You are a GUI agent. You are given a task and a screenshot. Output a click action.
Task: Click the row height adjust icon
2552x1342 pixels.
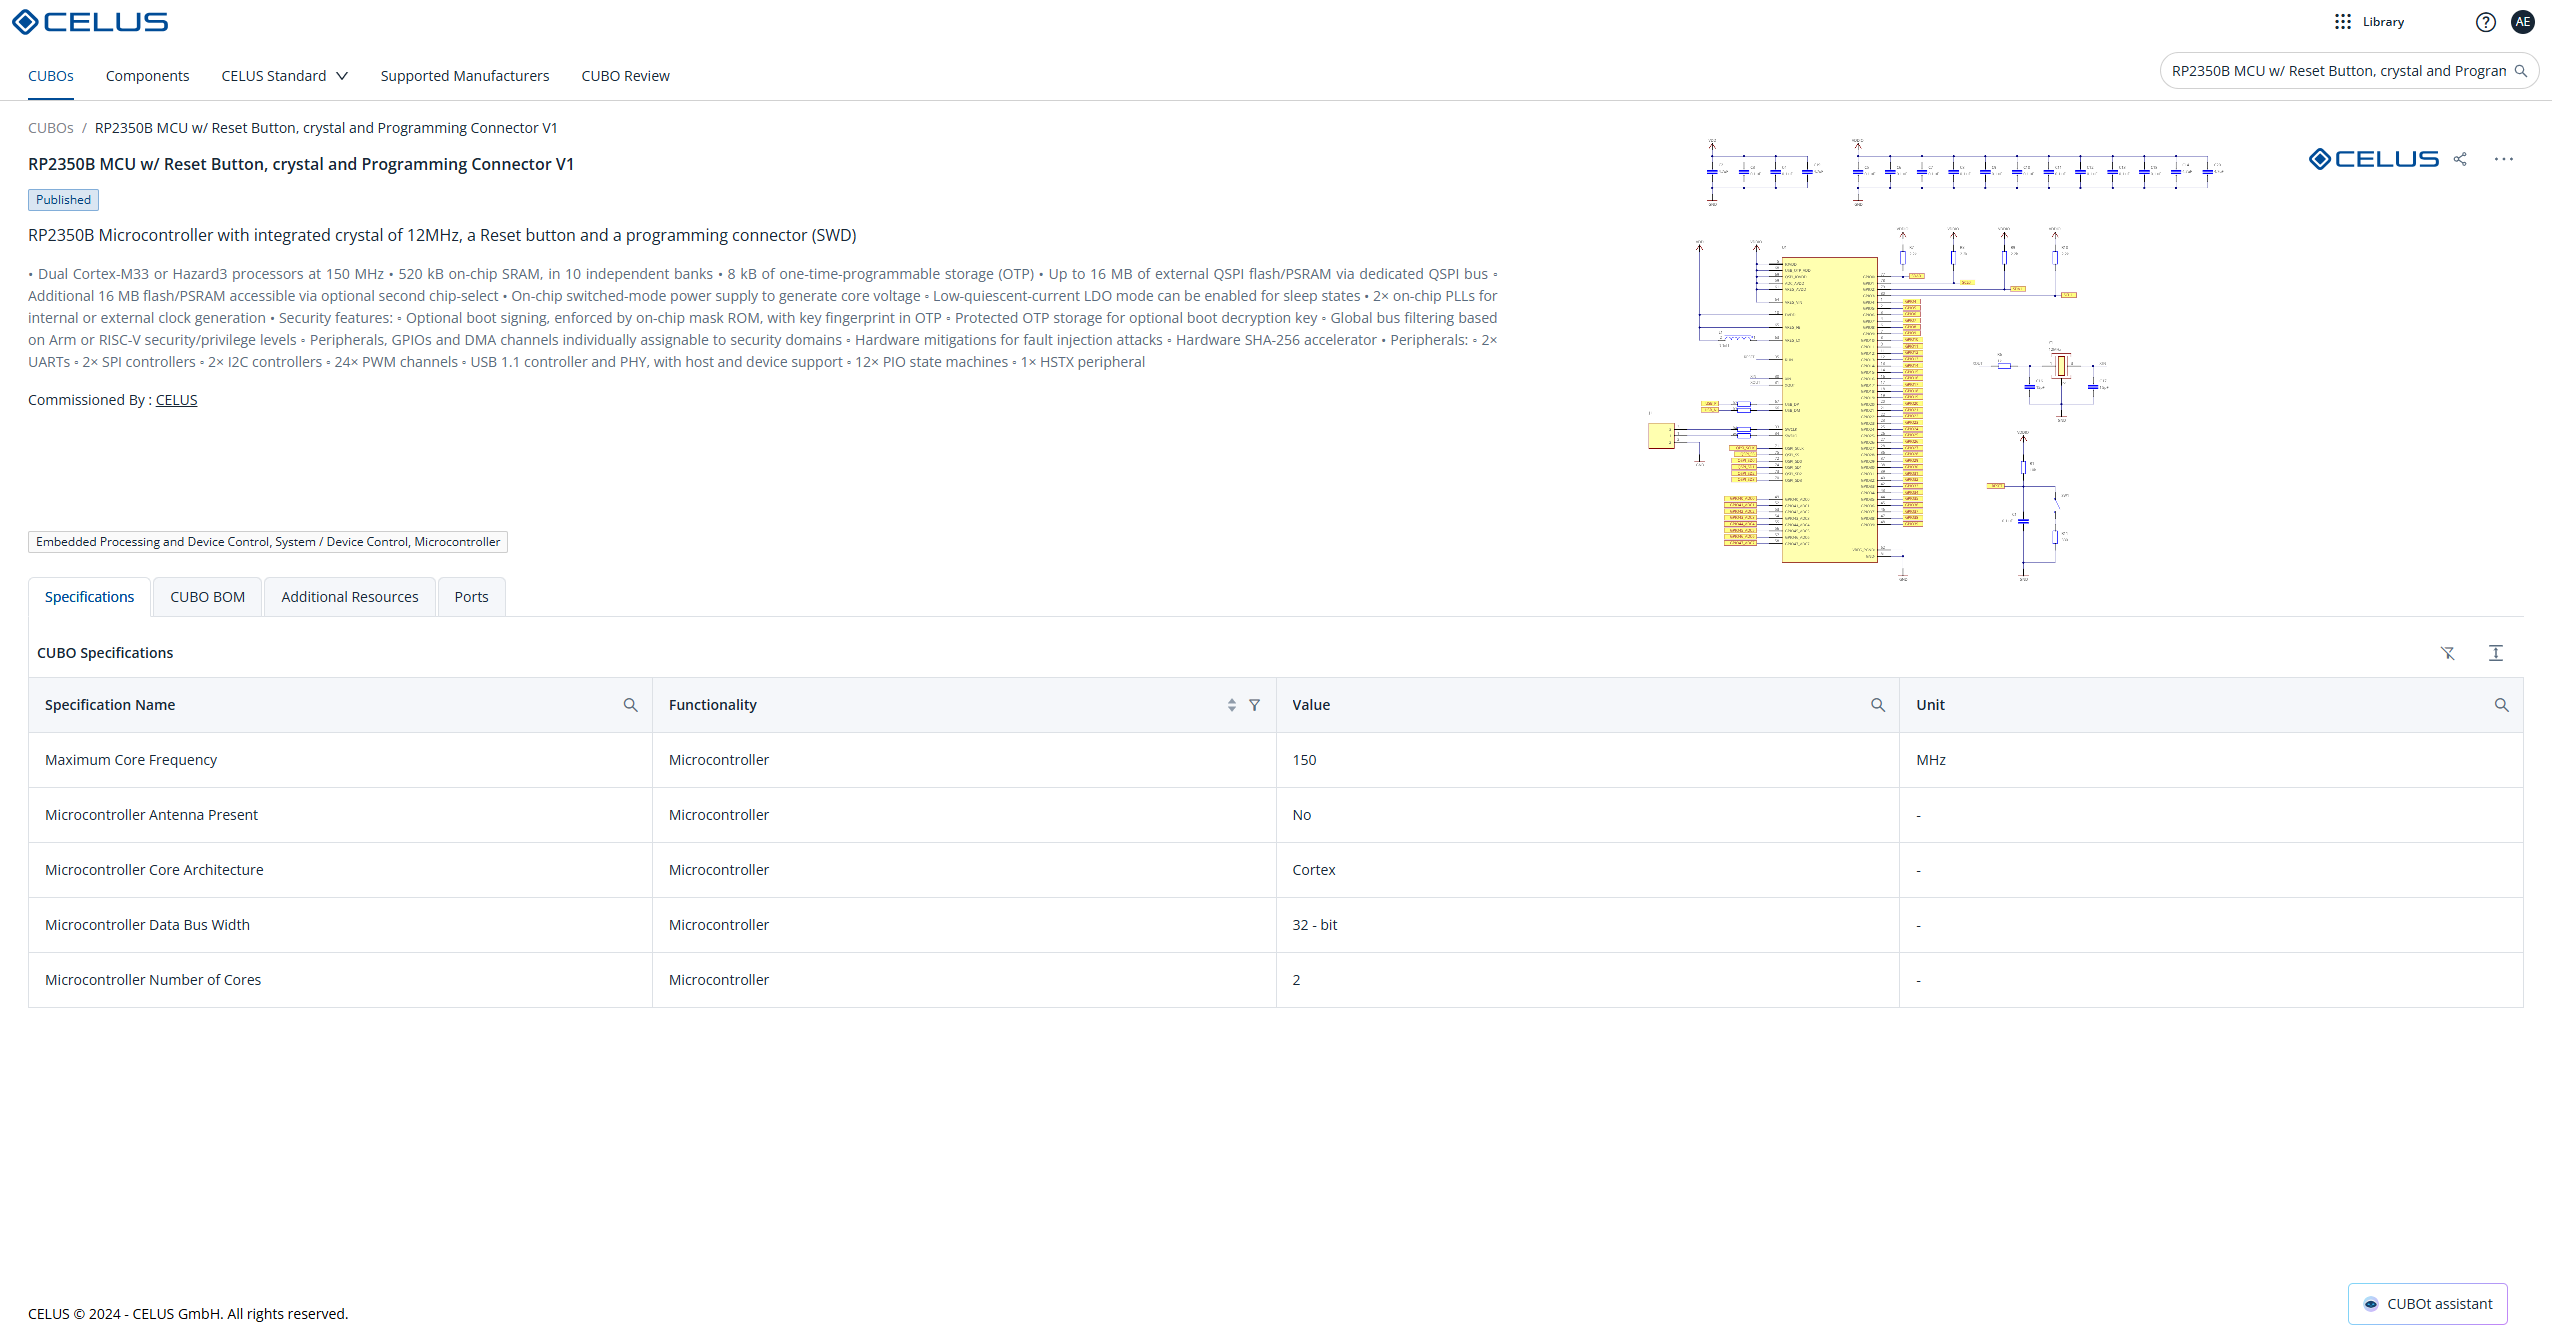coord(2495,653)
